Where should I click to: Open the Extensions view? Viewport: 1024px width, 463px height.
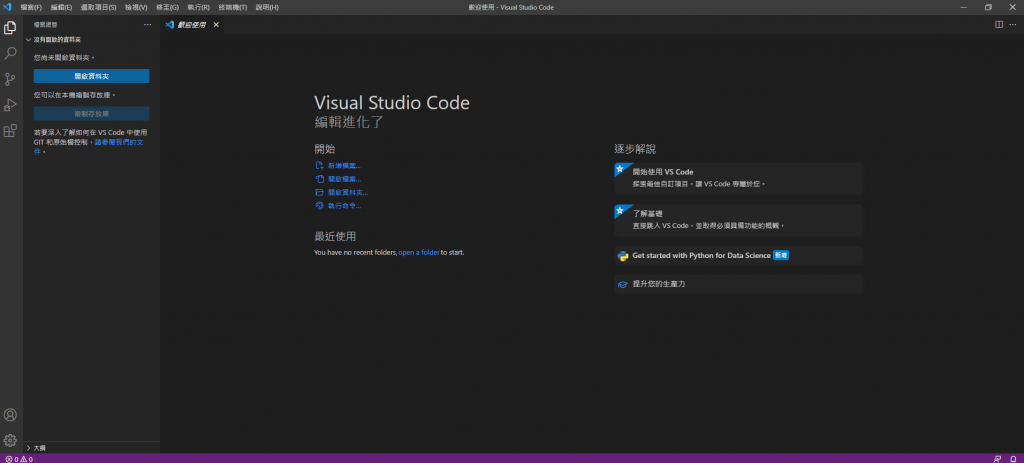point(10,131)
